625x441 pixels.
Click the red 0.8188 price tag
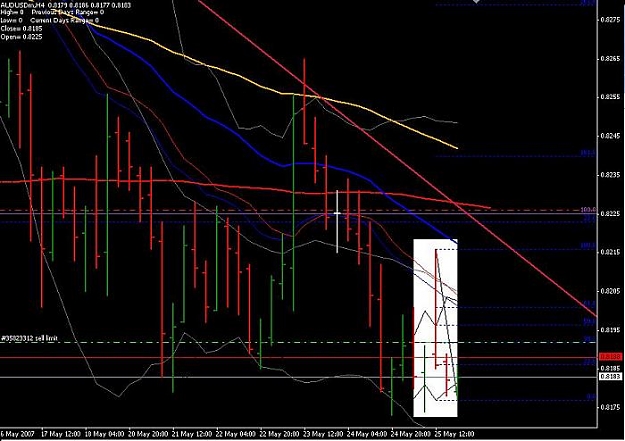(x=611, y=356)
